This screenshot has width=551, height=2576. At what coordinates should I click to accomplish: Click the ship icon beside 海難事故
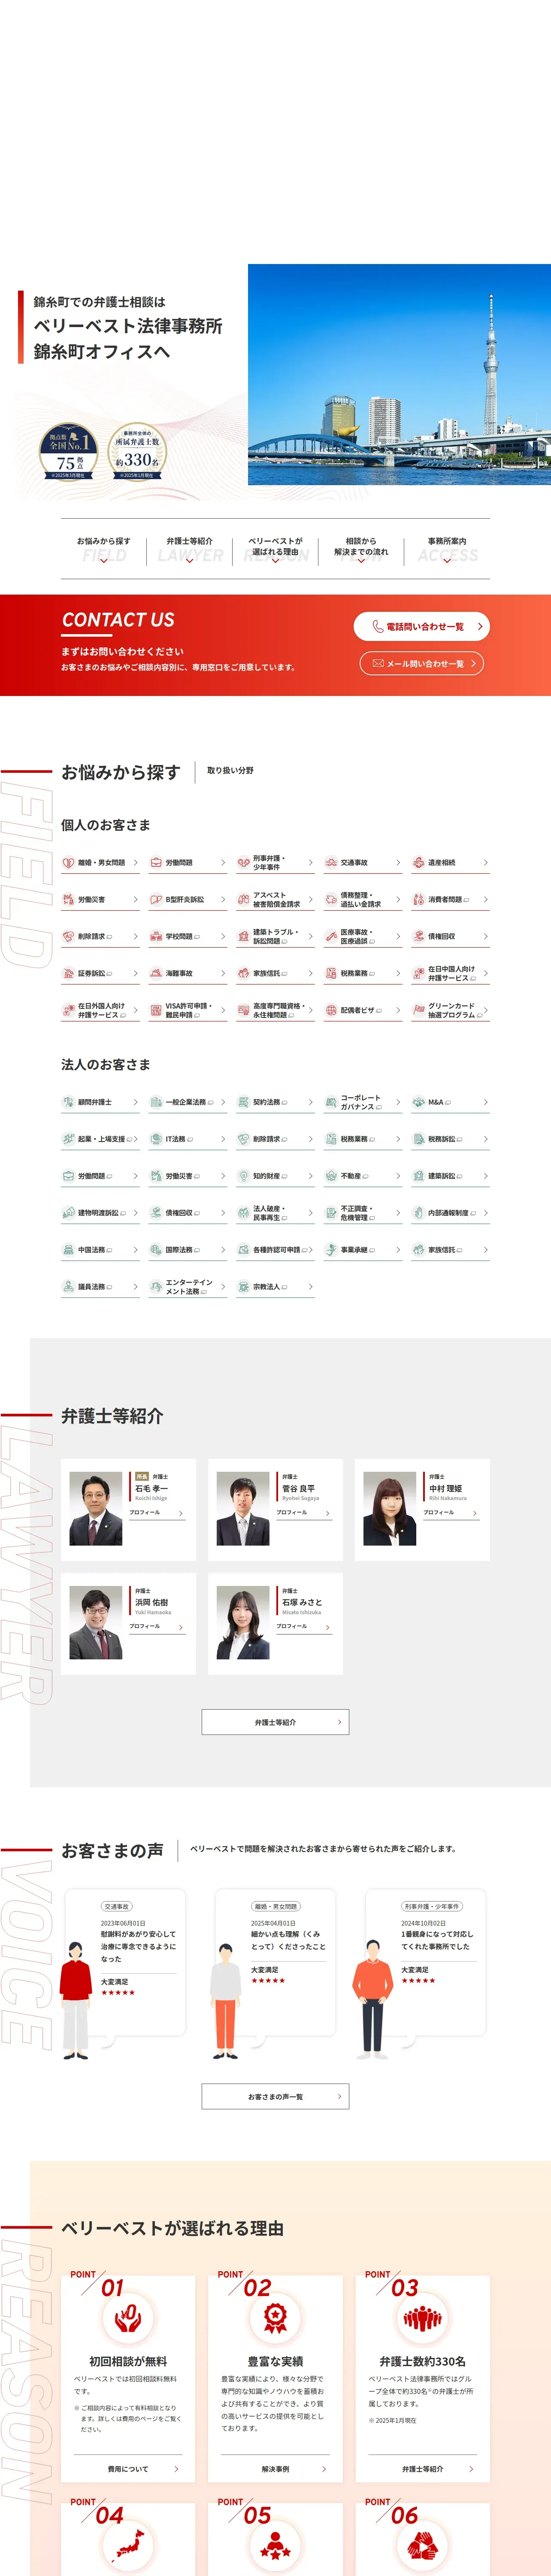(156, 973)
